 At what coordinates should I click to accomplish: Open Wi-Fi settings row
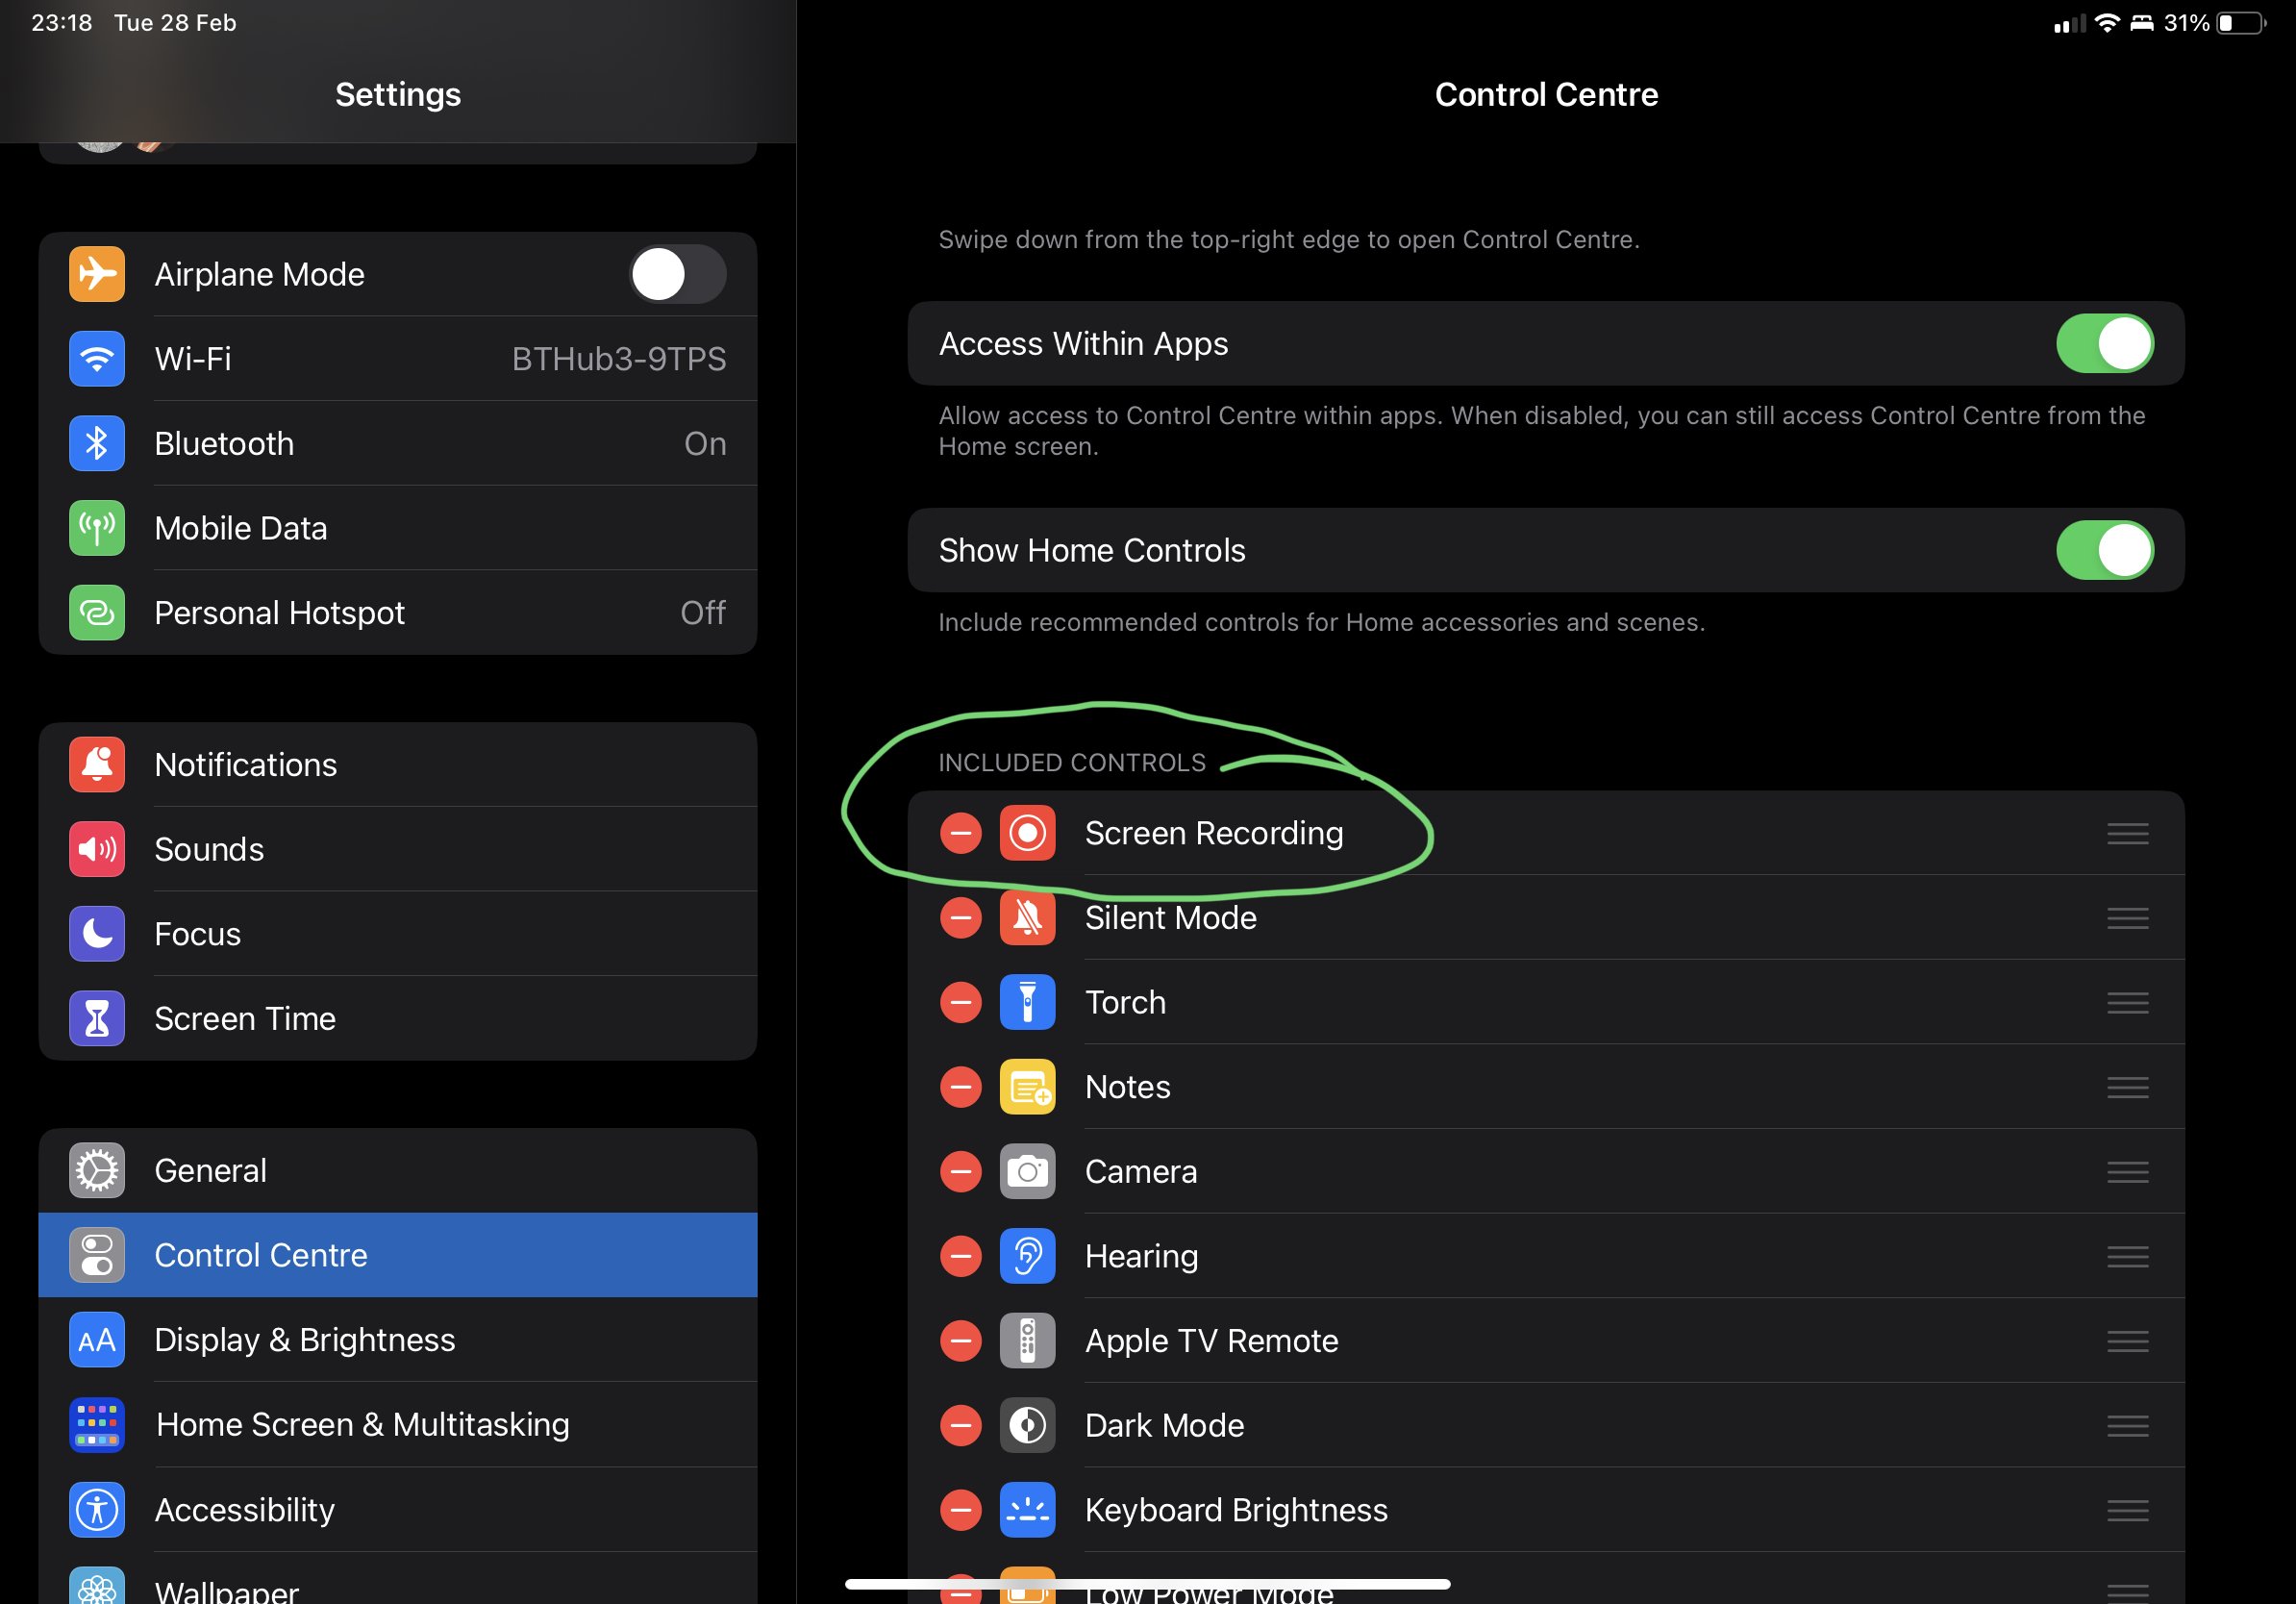tap(398, 359)
